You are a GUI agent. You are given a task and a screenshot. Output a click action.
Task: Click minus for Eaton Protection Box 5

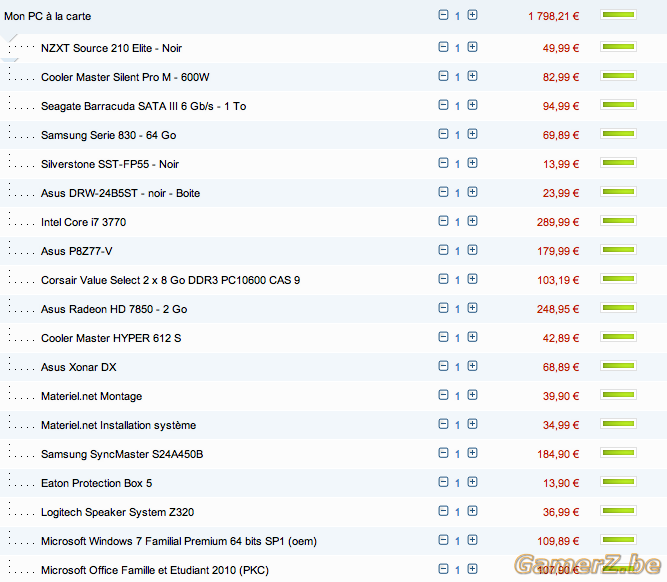(x=443, y=482)
